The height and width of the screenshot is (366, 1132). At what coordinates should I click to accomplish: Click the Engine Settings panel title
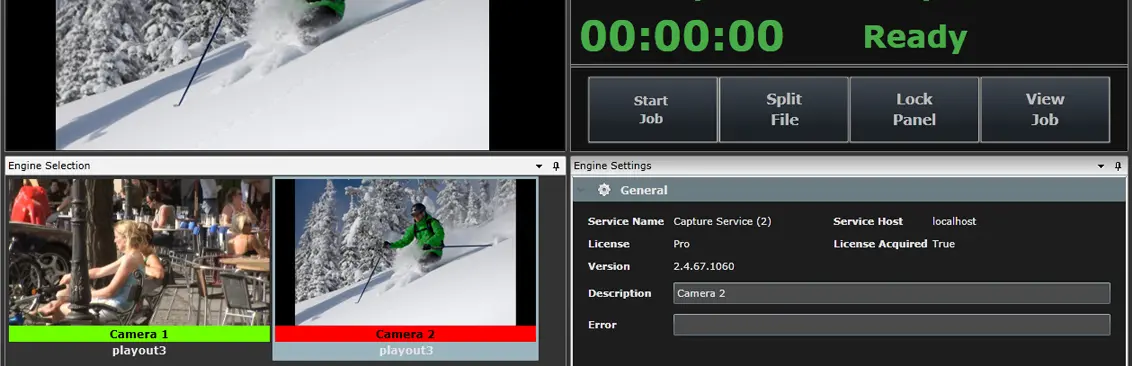pos(612,166)
